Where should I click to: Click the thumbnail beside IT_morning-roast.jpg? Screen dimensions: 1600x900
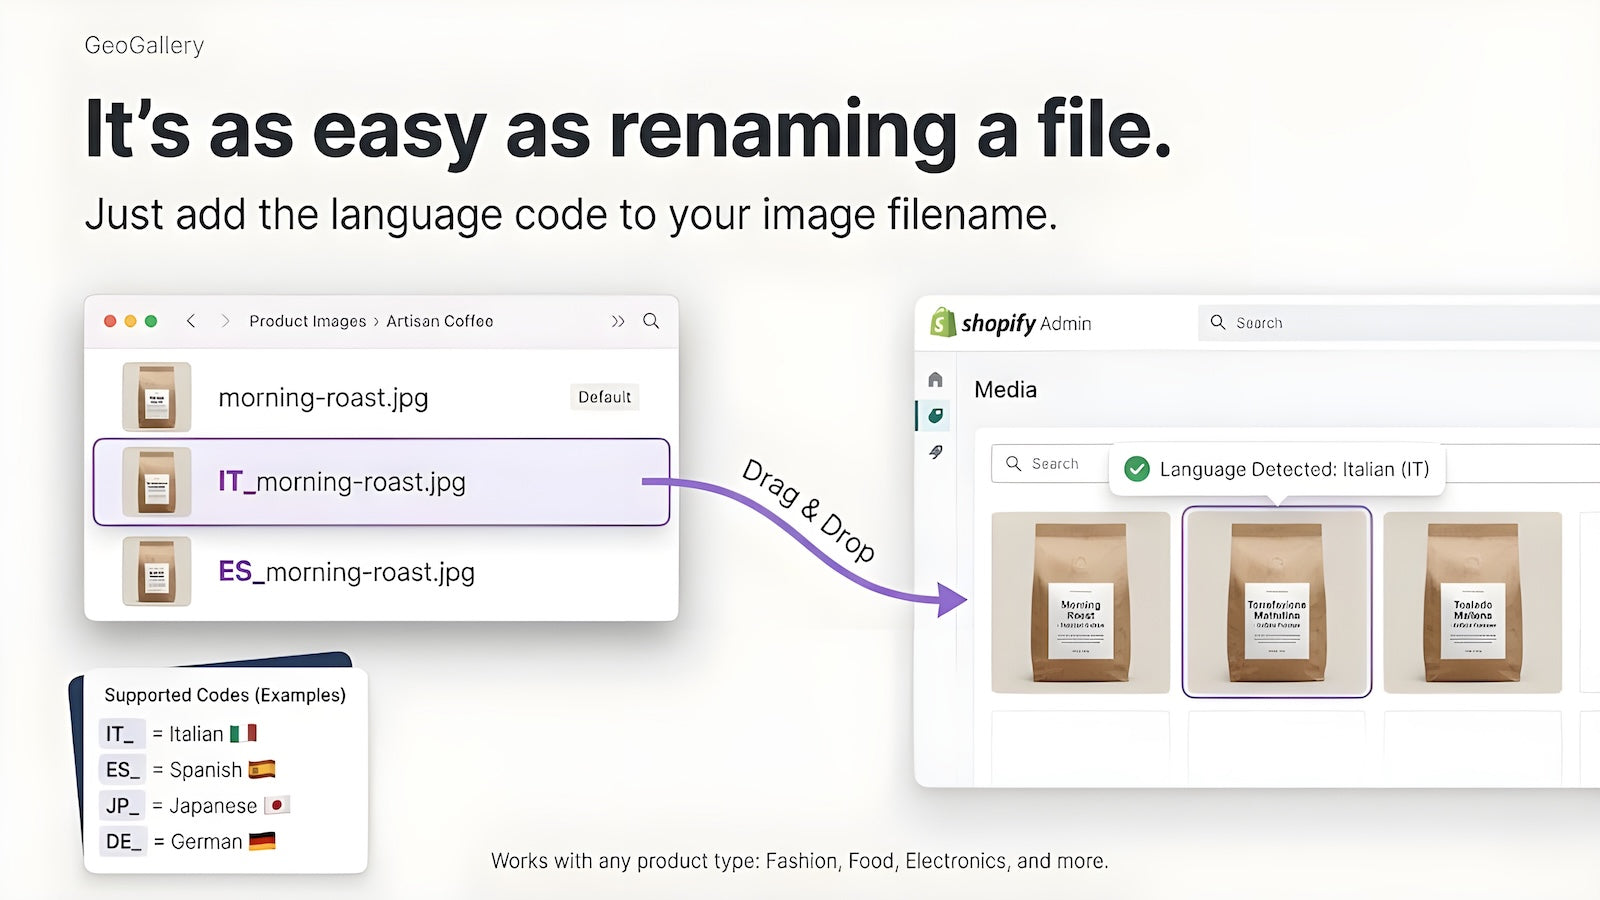156,482
